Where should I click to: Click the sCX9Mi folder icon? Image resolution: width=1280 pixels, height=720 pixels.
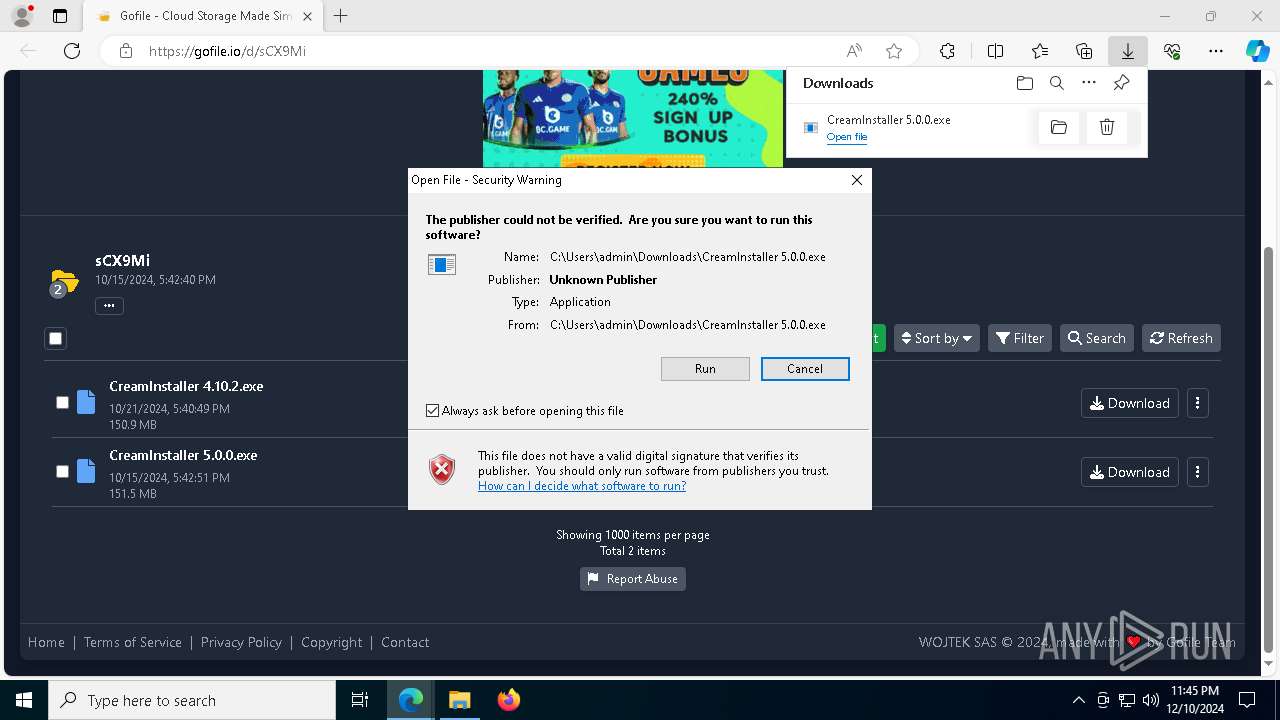(x=64, y=283)
